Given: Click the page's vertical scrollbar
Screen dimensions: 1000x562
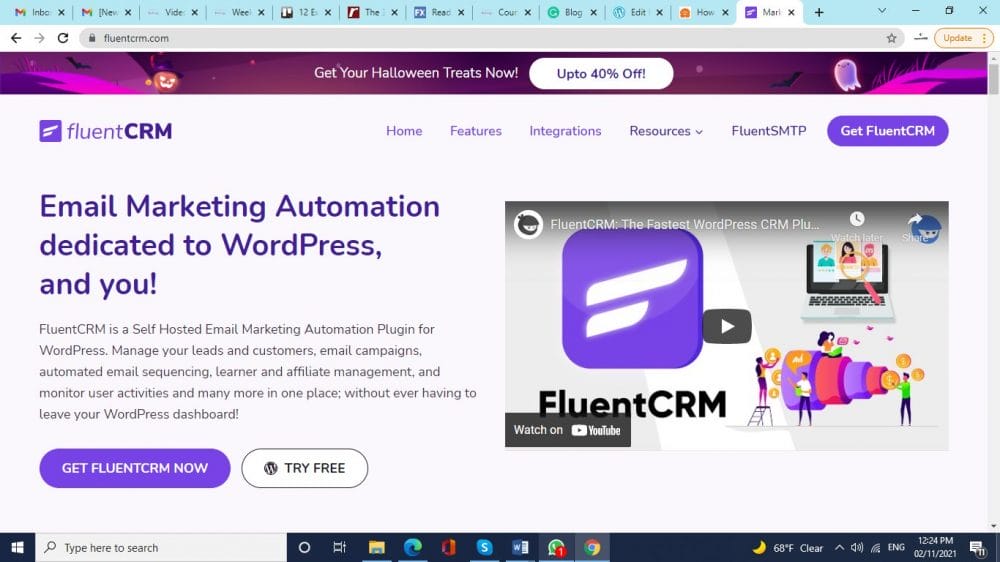Looking at the screenshot, I should tap(992, 300).
